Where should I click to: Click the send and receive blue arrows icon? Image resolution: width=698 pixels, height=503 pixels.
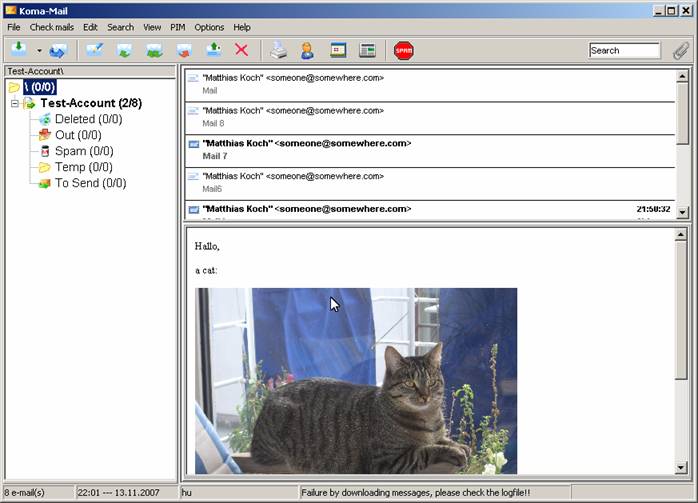(x=58, y=51)
